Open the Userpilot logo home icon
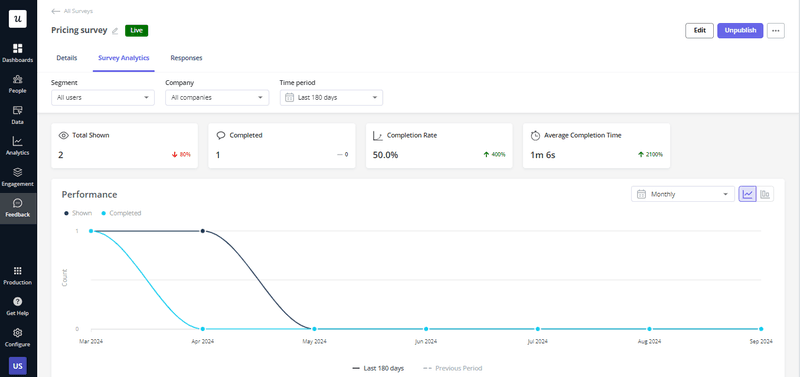The height and width of the screenshot is (377, 800). 18,18
